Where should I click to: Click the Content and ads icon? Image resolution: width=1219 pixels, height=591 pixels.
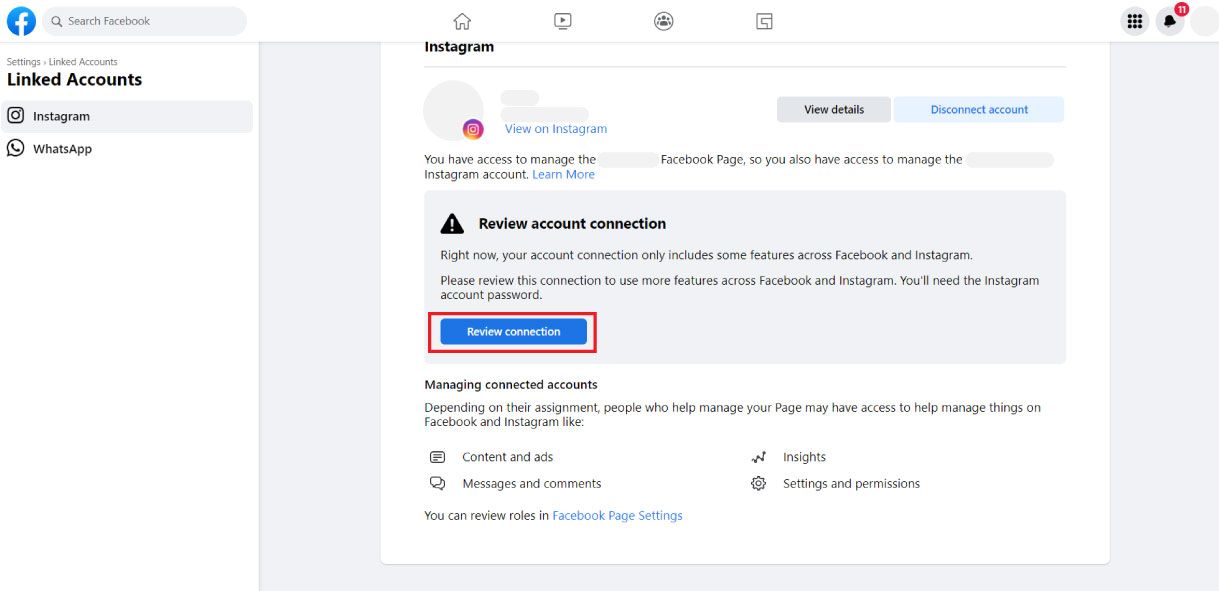click(x=437, y=457)
